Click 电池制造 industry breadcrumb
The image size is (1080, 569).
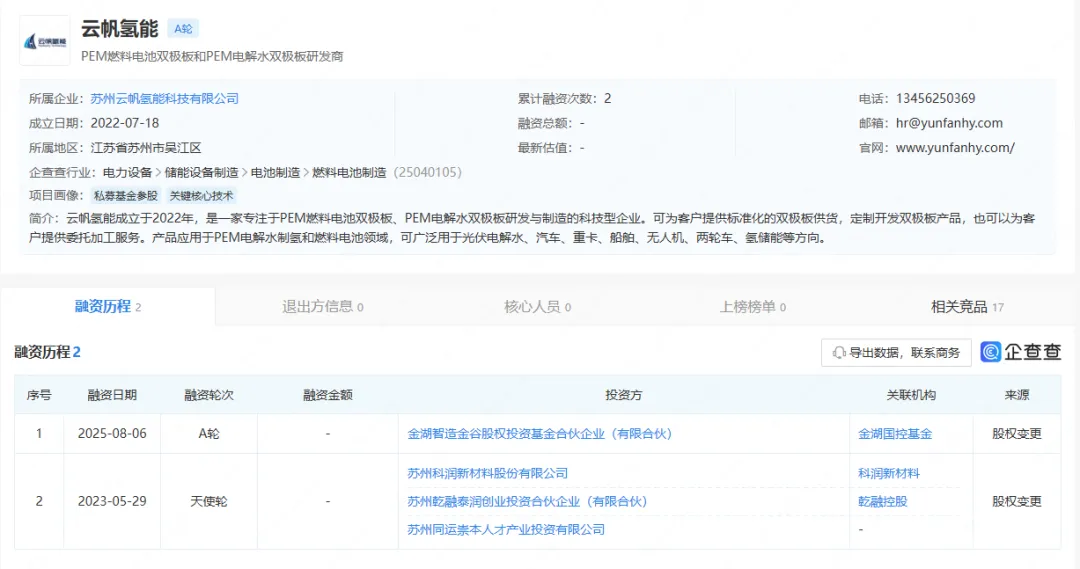pyautogui.click(x=276, y=172)
